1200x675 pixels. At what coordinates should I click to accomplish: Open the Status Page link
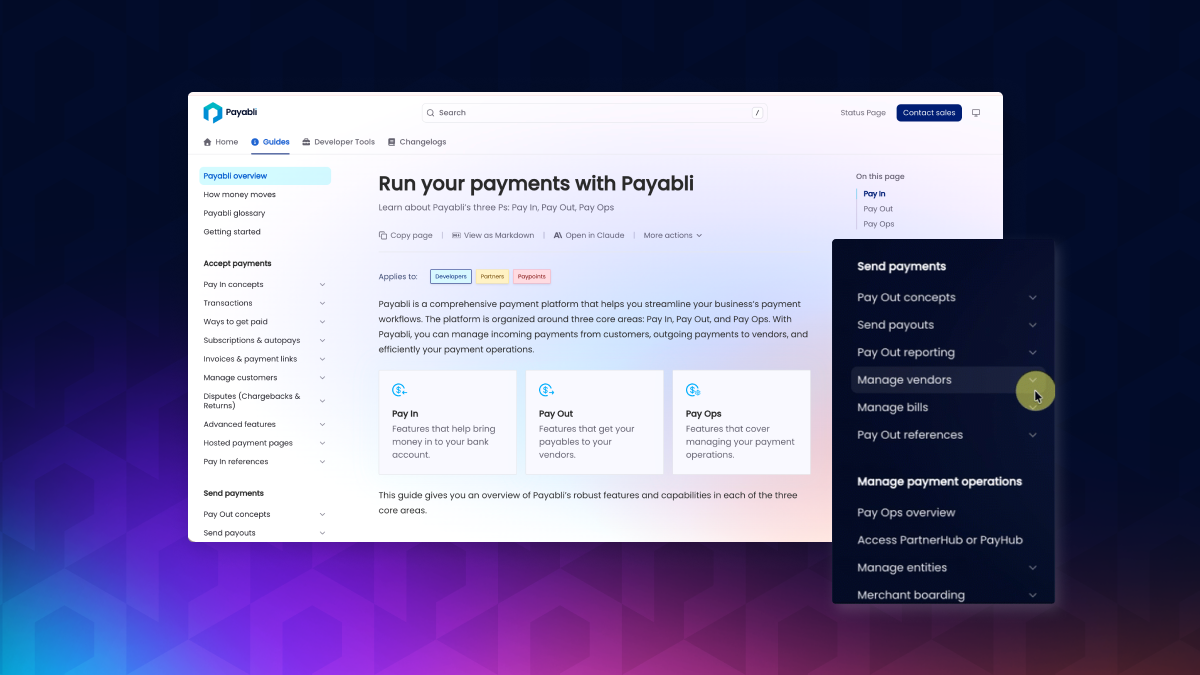[x=862, y=113]
